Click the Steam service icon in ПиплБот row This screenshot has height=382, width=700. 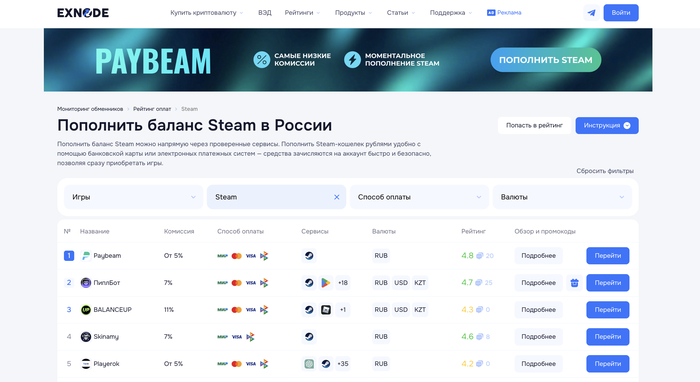tap(309, 282)
